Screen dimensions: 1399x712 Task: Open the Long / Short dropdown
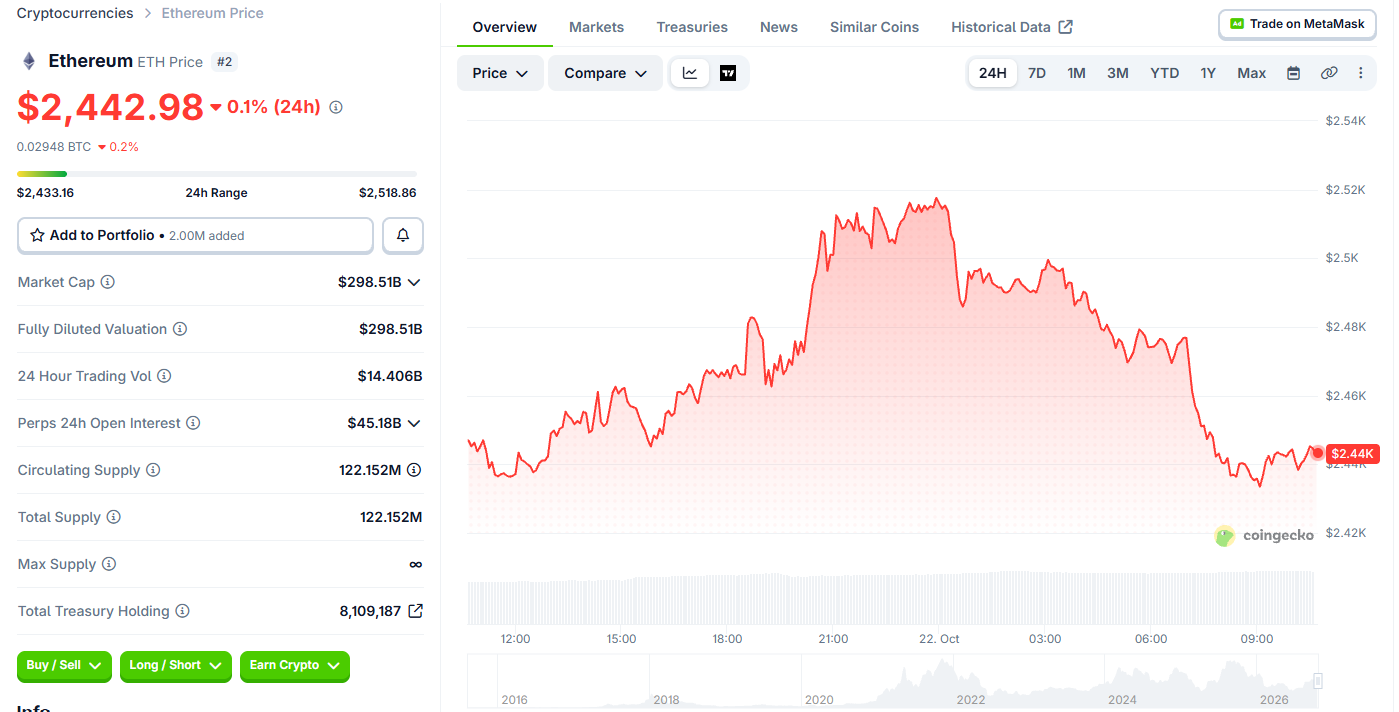(176, 666)
